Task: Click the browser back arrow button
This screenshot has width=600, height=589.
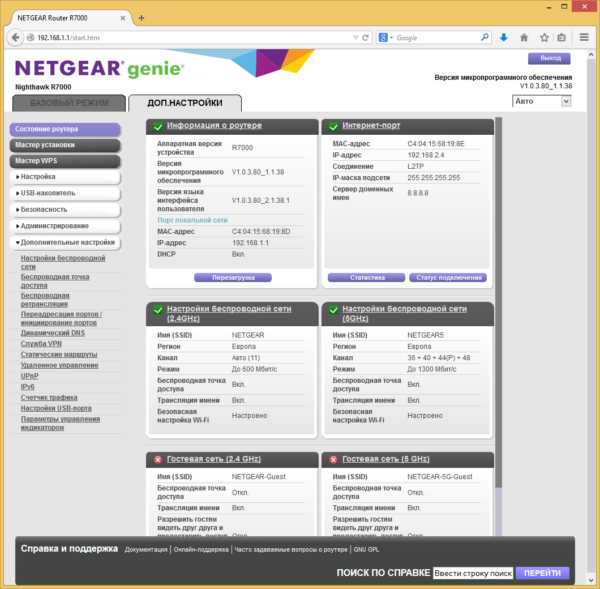Action: click(x=15, y=38)
